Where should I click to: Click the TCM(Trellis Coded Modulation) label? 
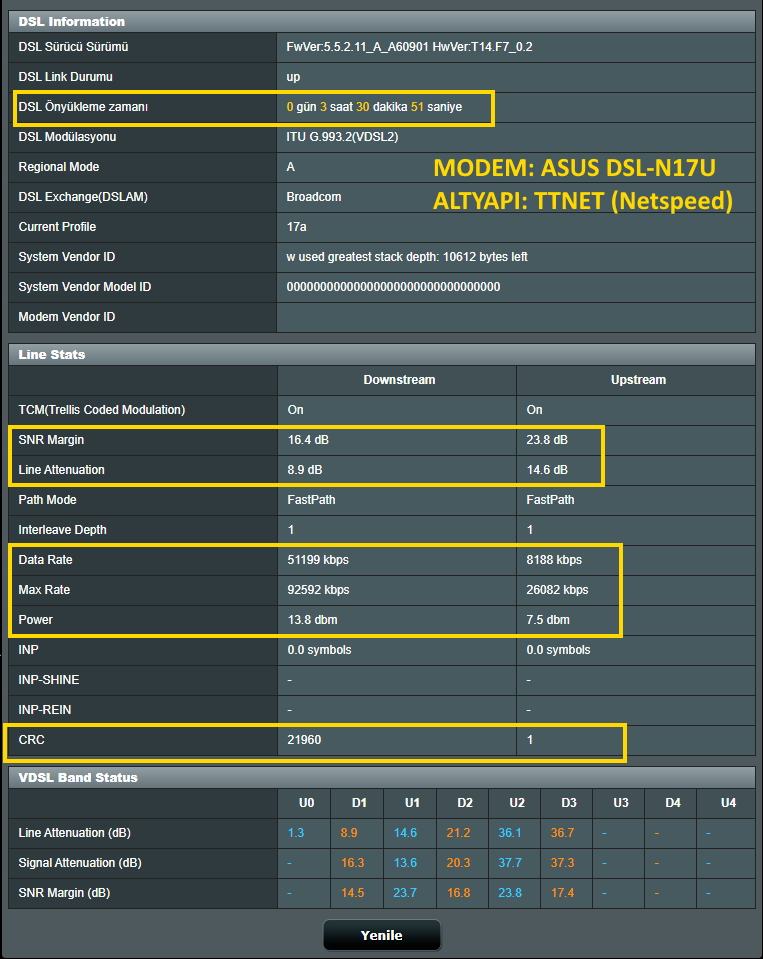point(101,410)
